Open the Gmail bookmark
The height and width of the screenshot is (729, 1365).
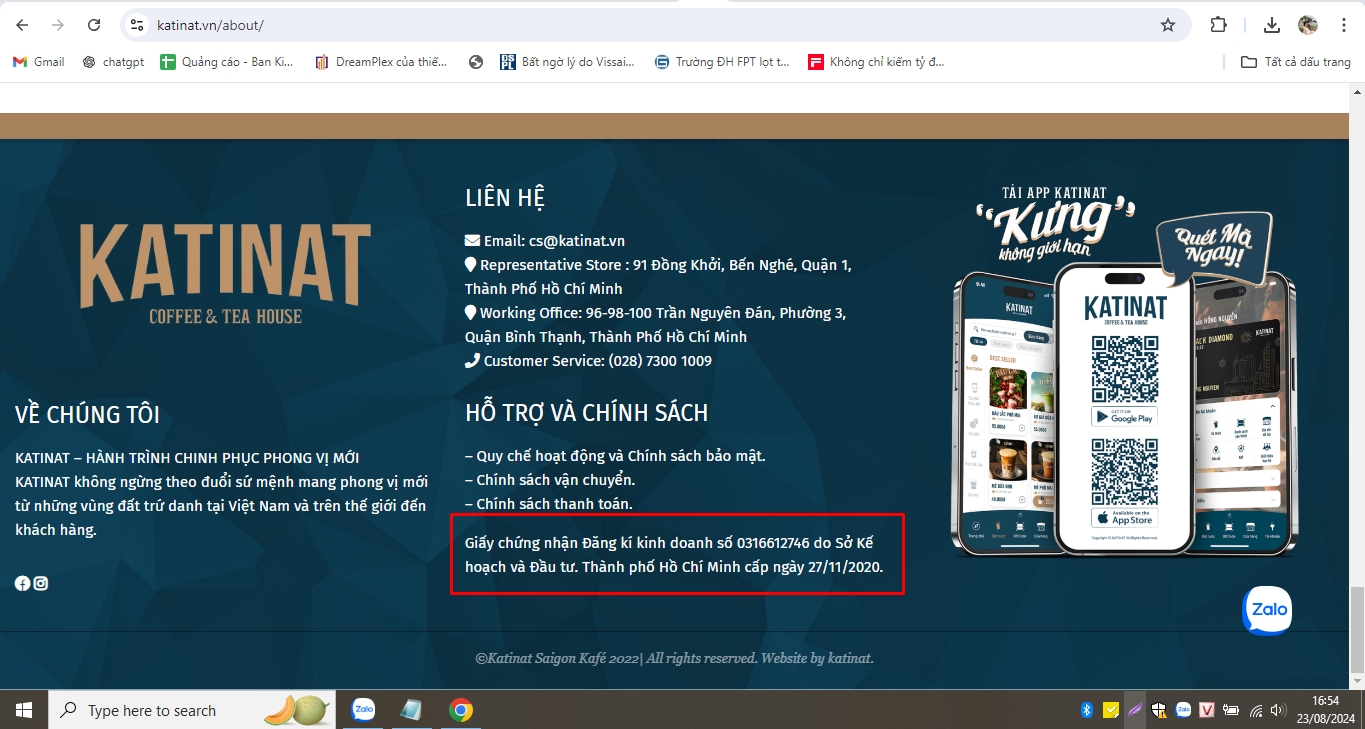(38, 61)
